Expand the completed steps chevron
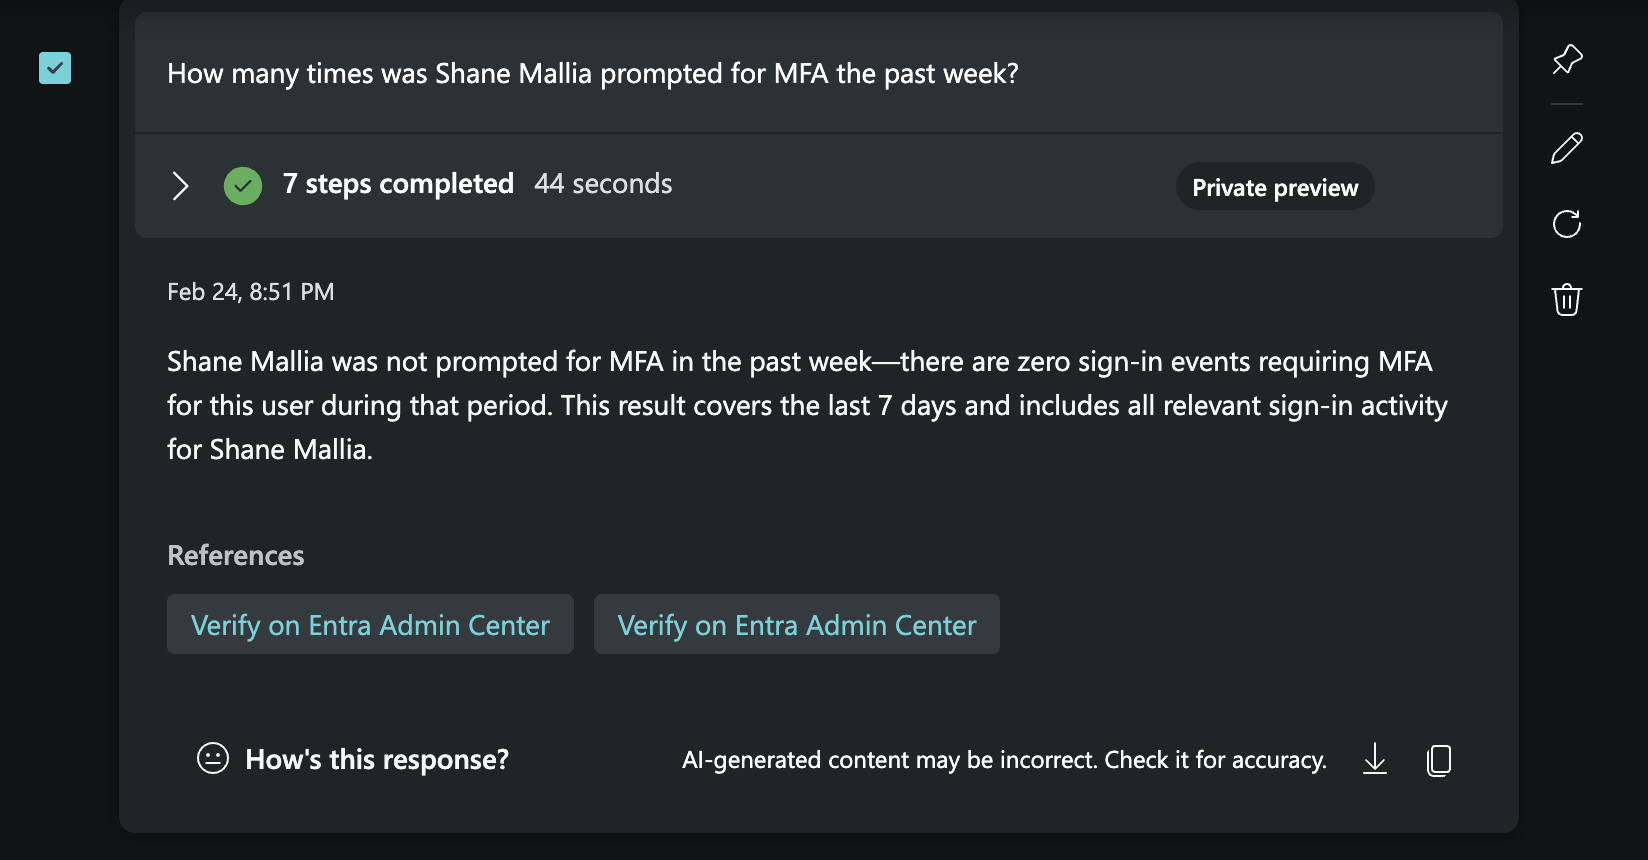The image size is (1648, 860). tap(180, 186)
